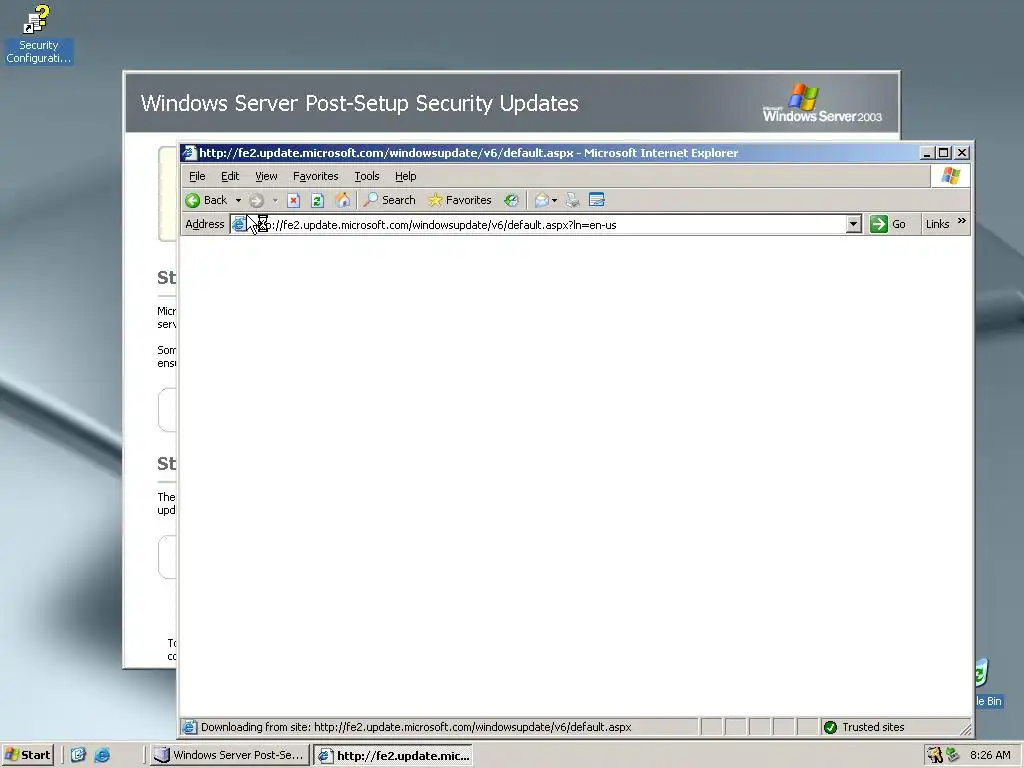
Task: Click the Internet Explorer title bar icon
Action: point(189,153)
